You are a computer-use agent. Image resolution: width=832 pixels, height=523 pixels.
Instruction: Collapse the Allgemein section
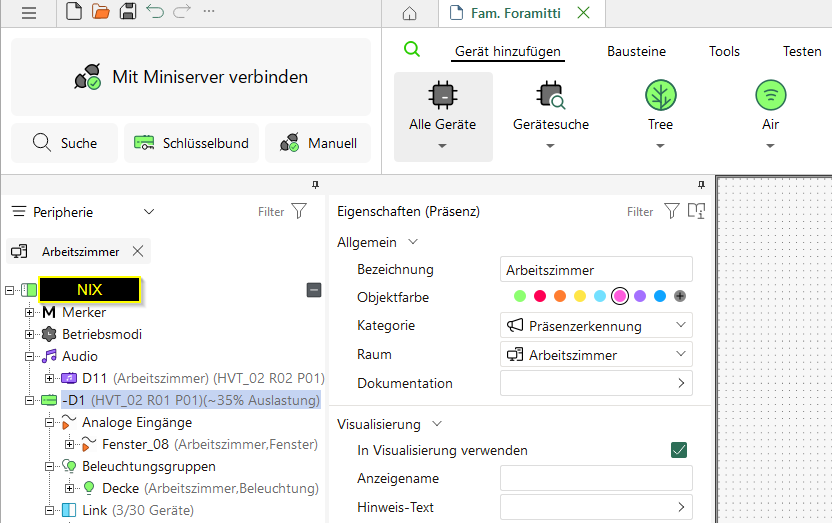[413, 242]
